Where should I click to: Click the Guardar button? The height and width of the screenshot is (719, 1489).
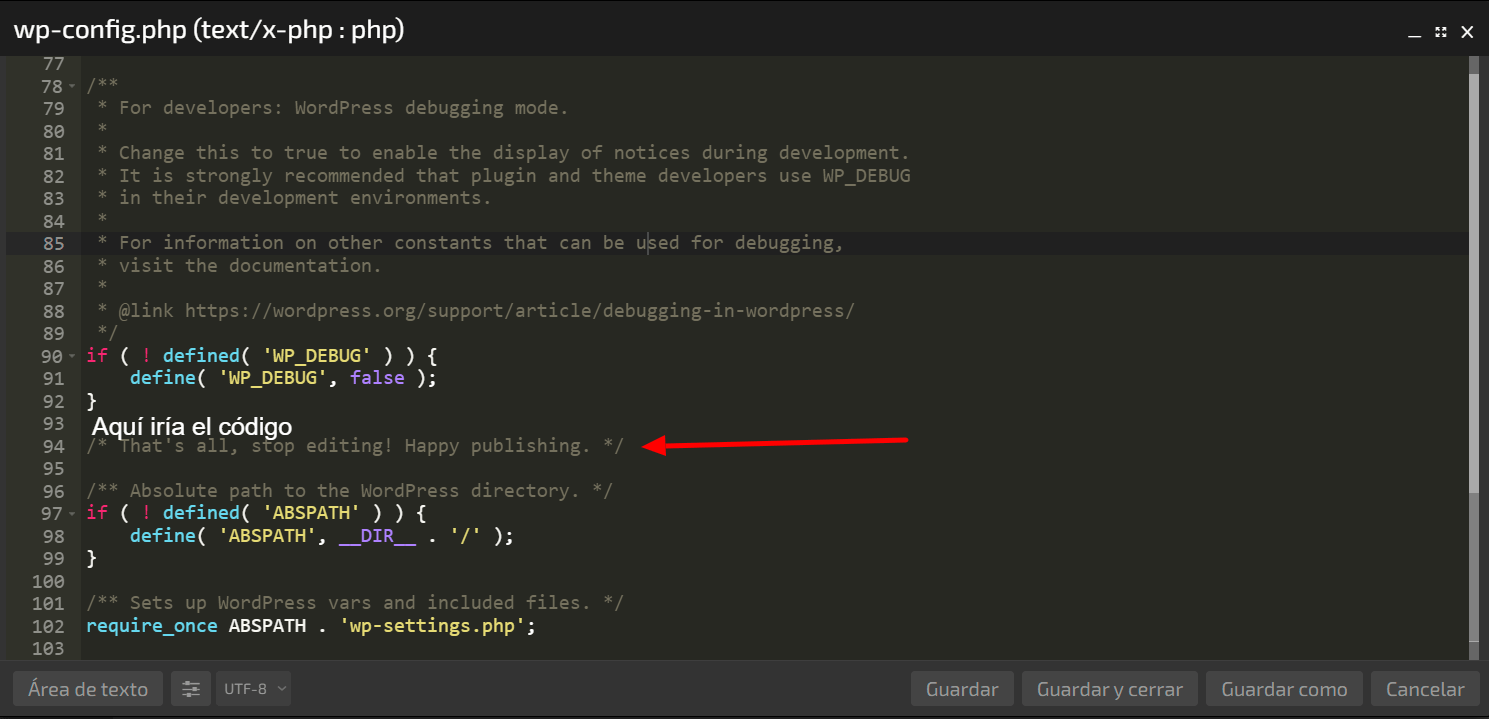962,689
